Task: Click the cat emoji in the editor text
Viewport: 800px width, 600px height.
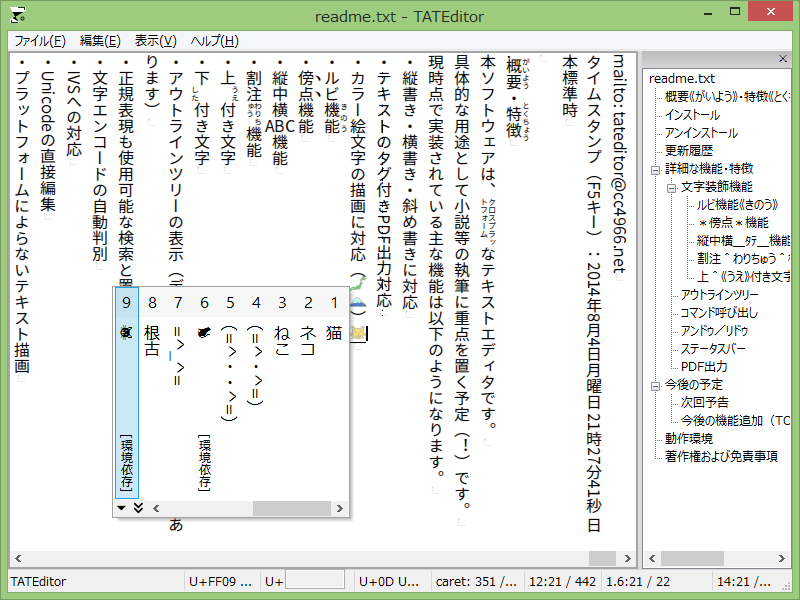Action: 359,333
